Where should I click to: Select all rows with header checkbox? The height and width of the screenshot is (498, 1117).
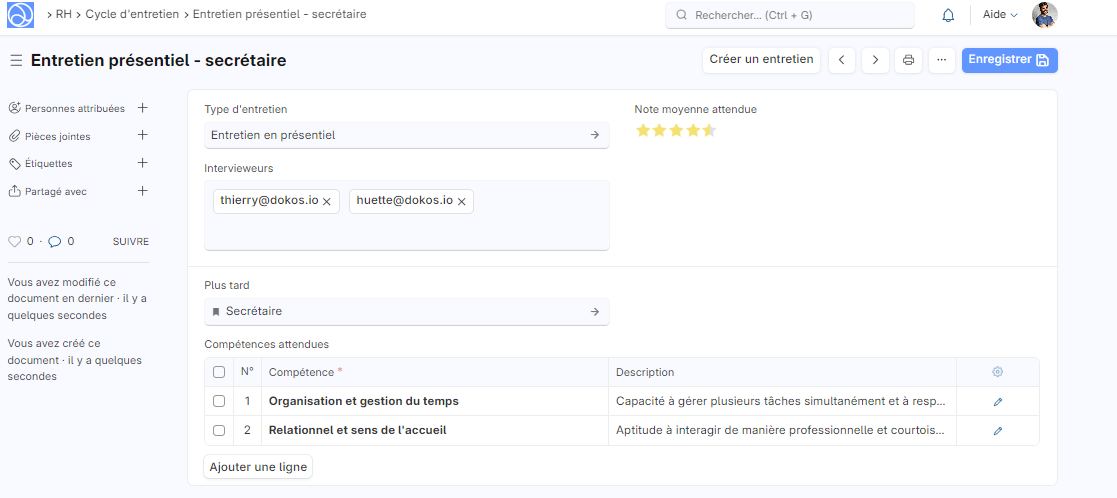point(219,372)
